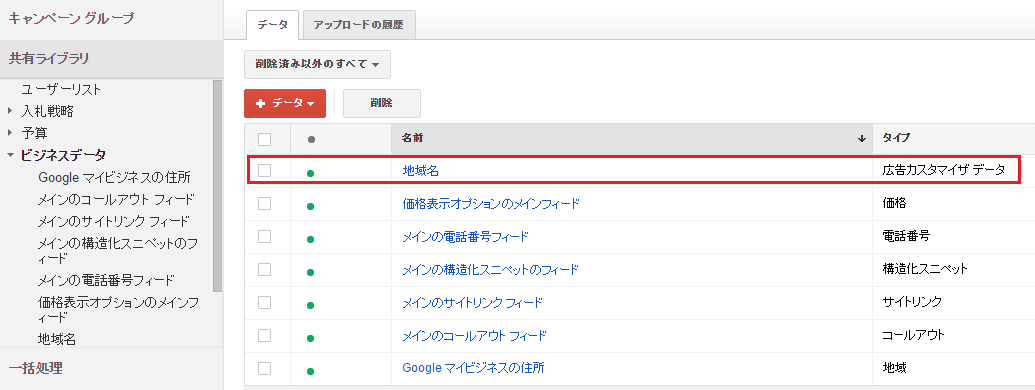Check the box for メインのサイトリンク フィード row
Viewport: 1035px width, 390px height.
[x=265, y=302]
